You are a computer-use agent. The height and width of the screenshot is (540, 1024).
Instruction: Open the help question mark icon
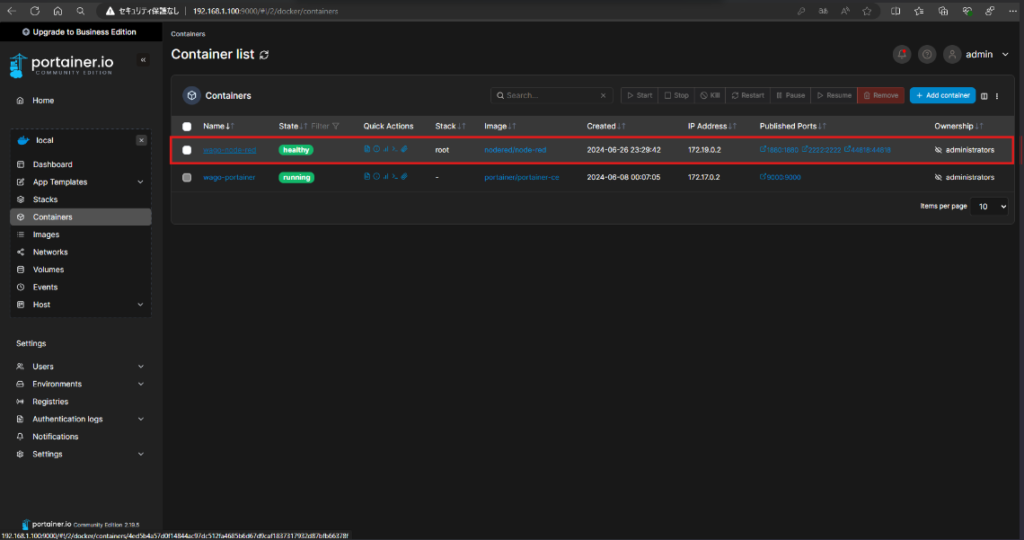click(927, 54)
